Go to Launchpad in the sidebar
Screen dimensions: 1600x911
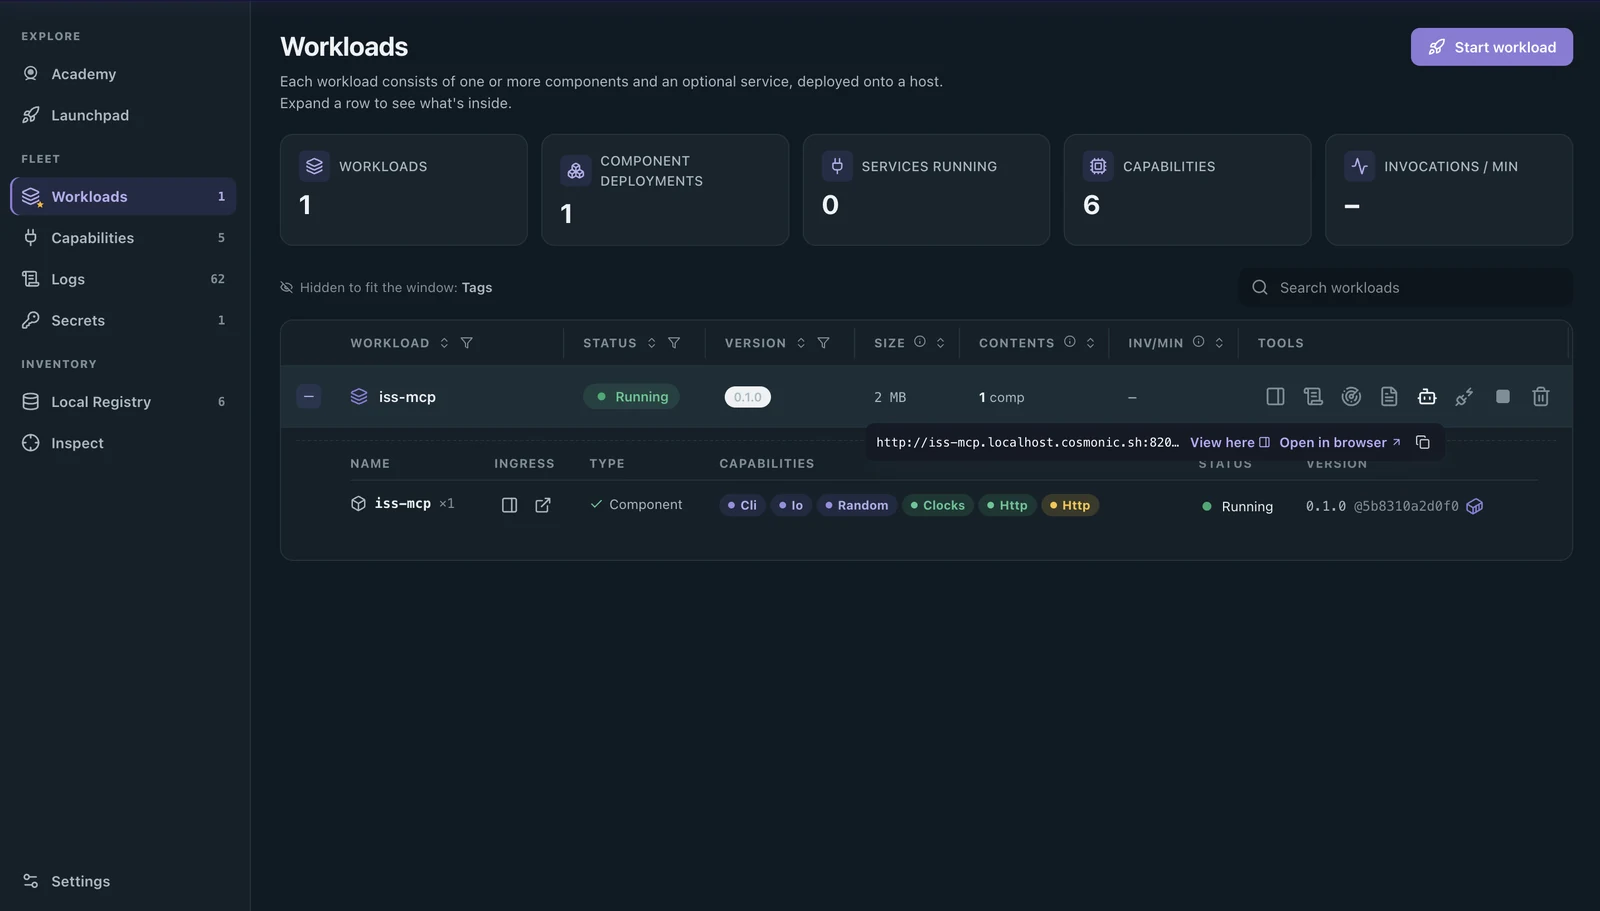point(123,115)
